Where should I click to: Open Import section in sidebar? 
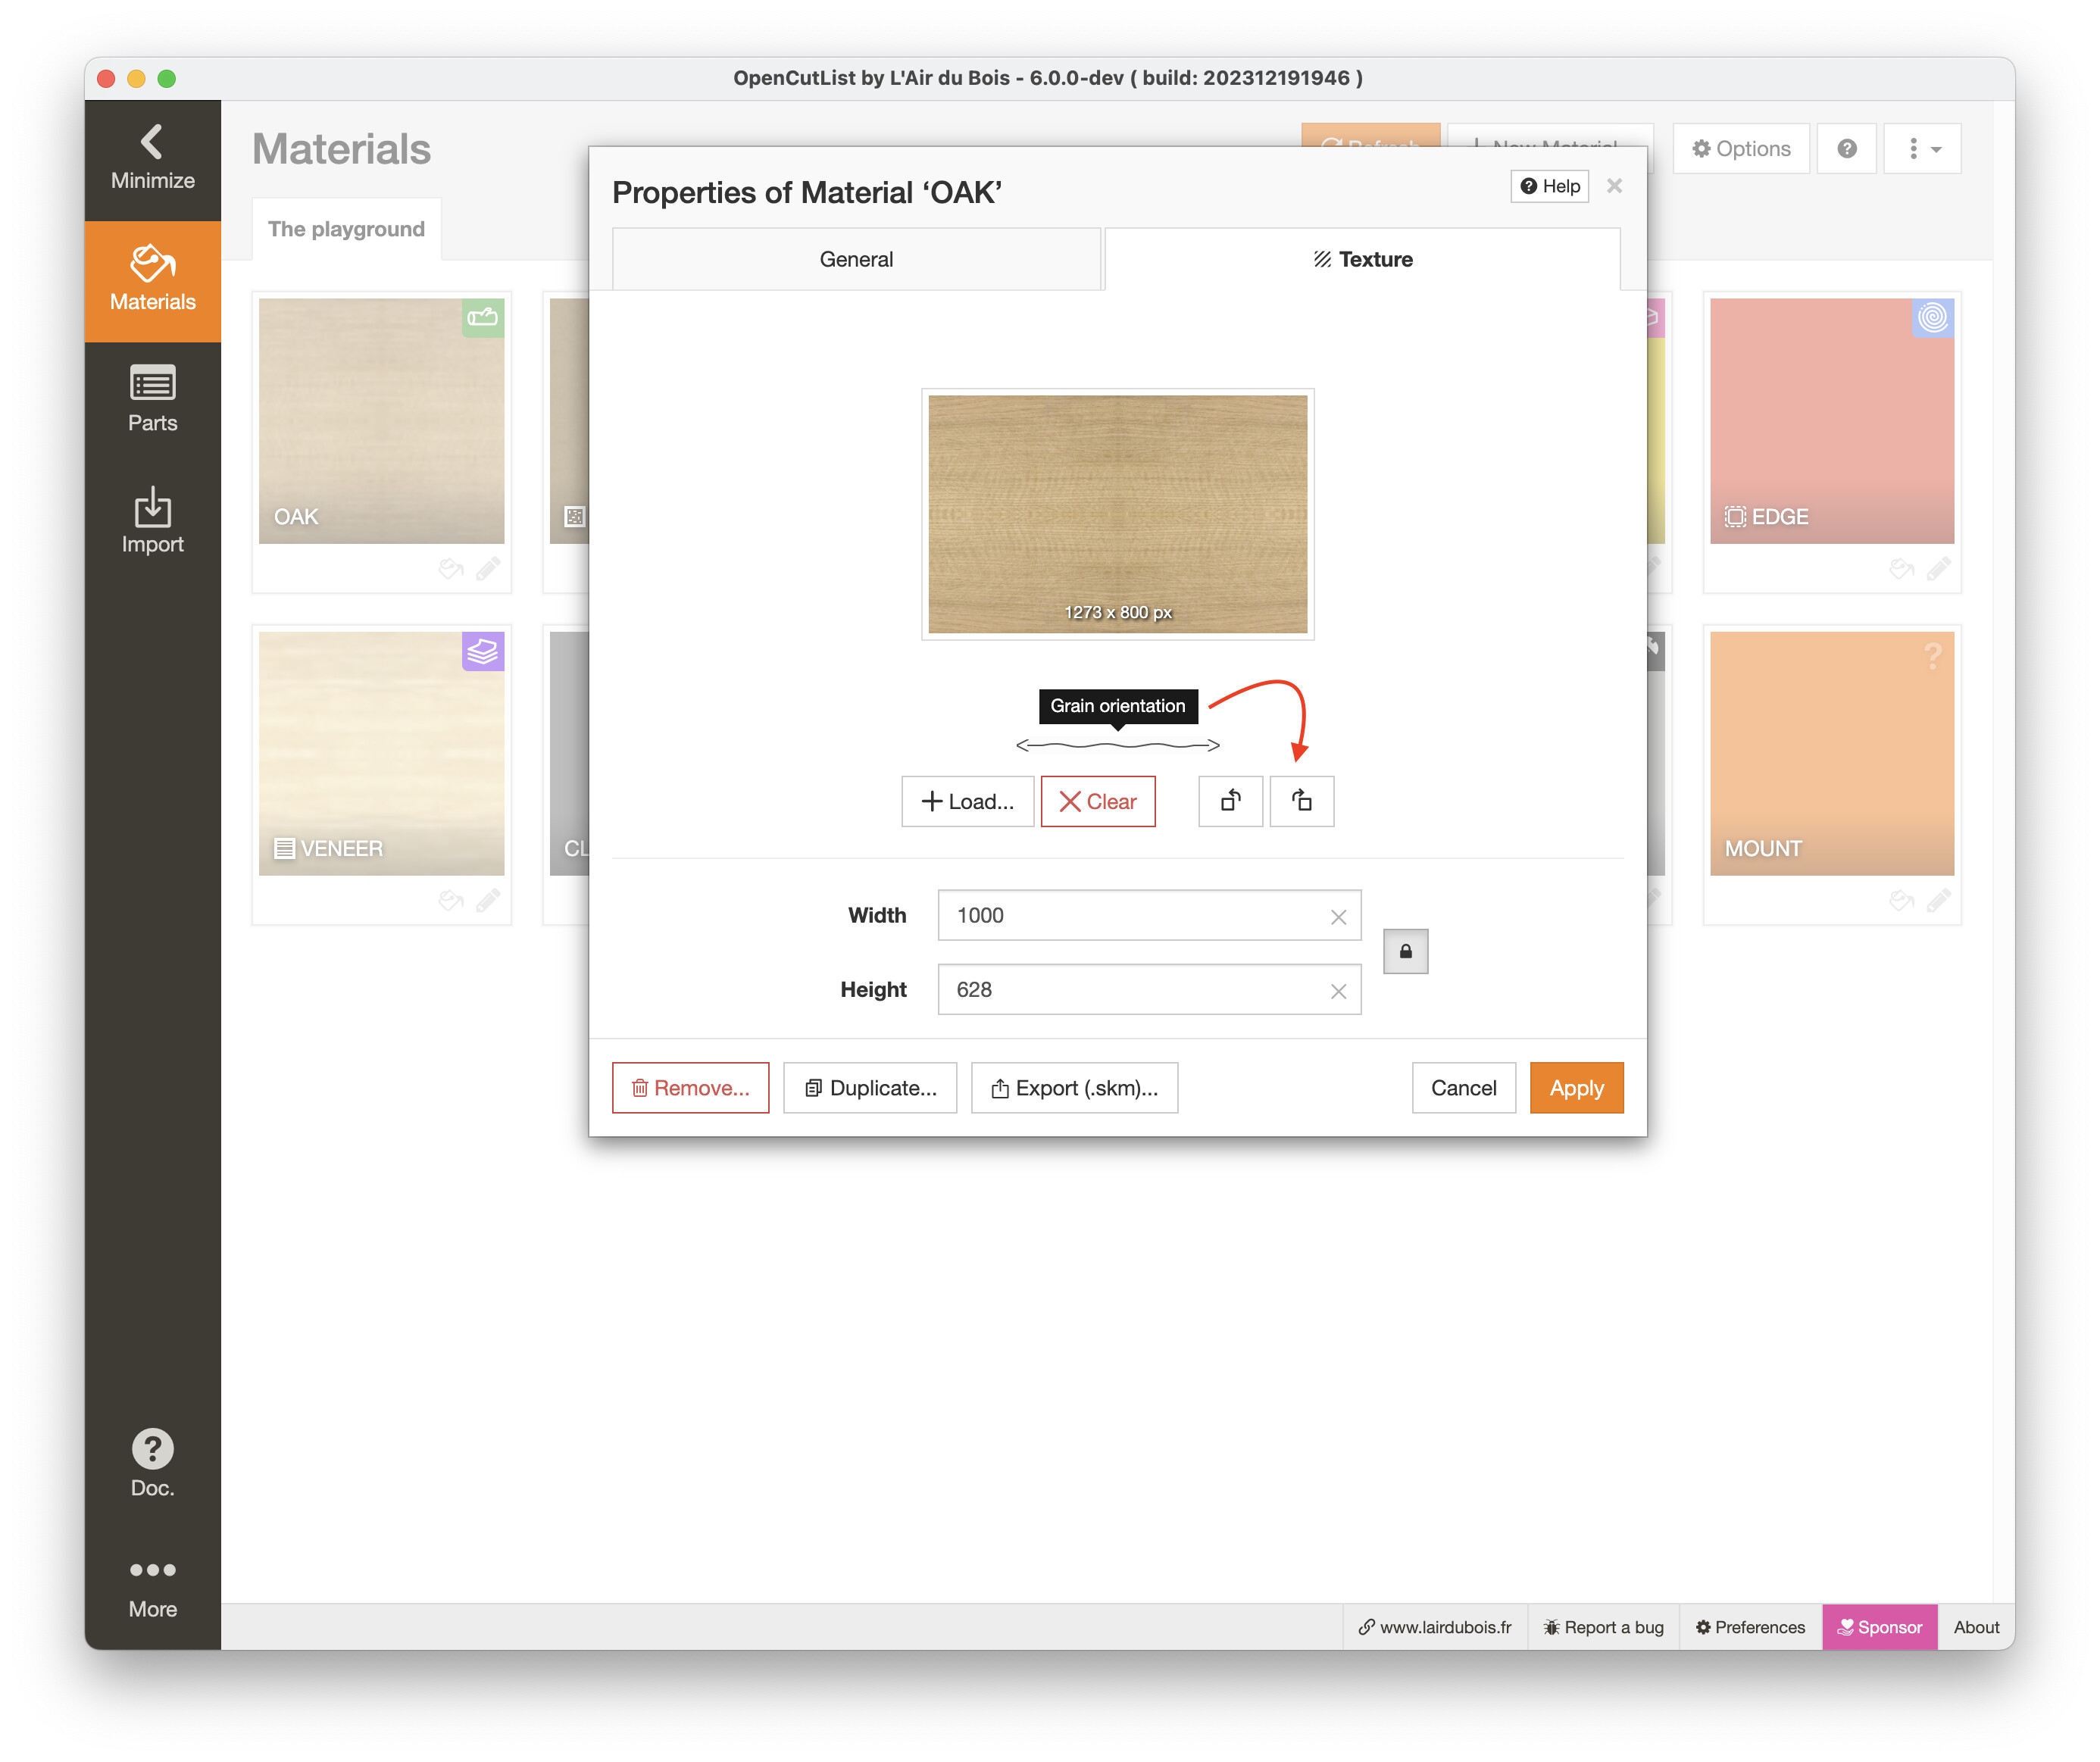pyautogui.click(x=152, y=521)
